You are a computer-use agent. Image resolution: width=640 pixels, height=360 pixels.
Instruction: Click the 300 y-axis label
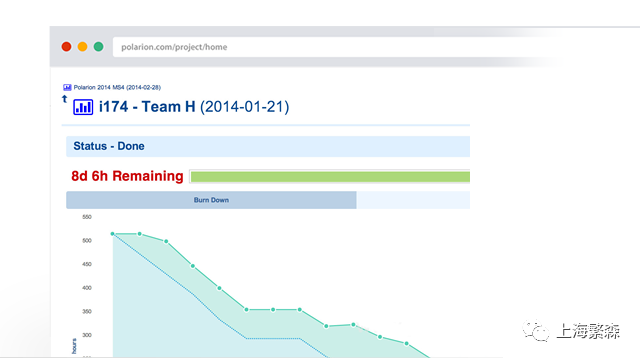pos(87,335)
